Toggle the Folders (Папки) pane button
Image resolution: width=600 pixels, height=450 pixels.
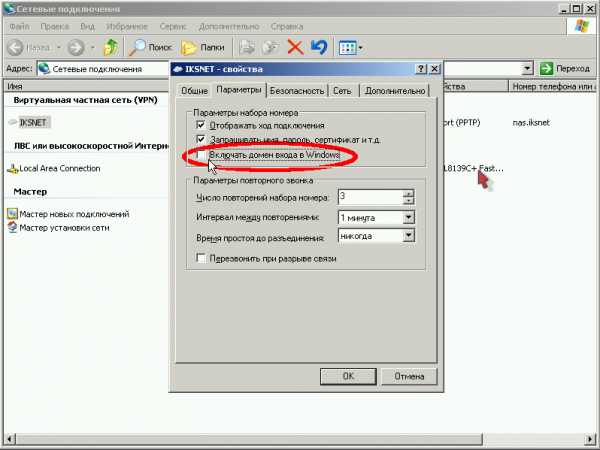203,47
